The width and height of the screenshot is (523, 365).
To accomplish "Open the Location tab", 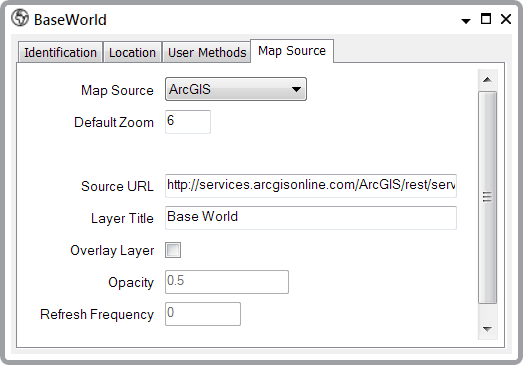I will pos(132,52).
